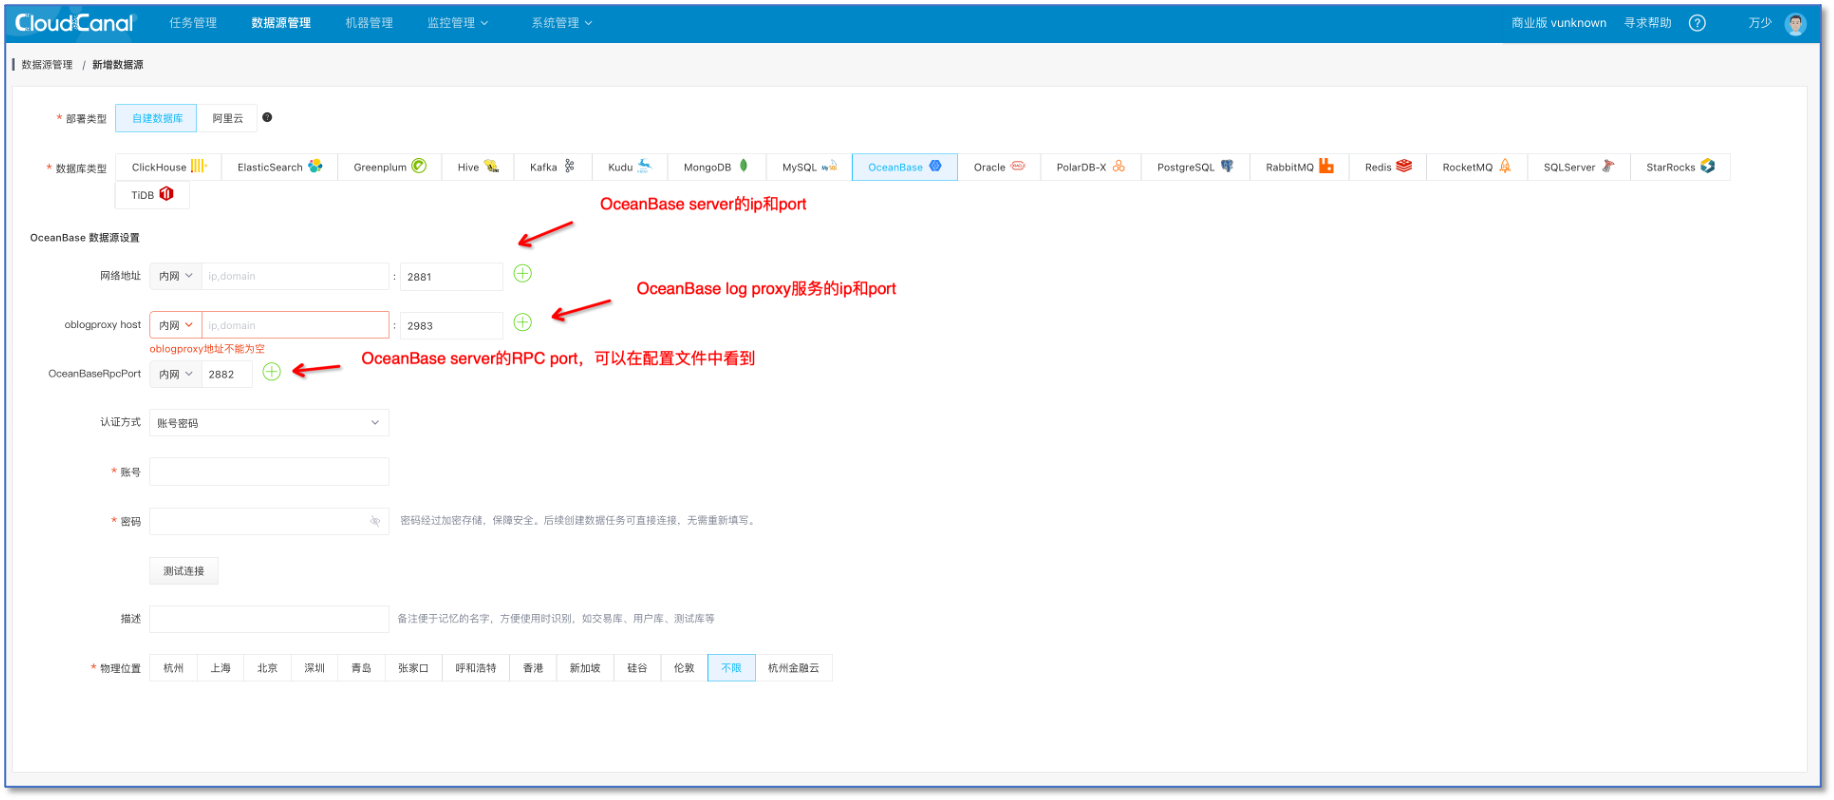Select 上海 physical location
Image resolution: width=1834 pixels, height=800 pixels.
220,668
